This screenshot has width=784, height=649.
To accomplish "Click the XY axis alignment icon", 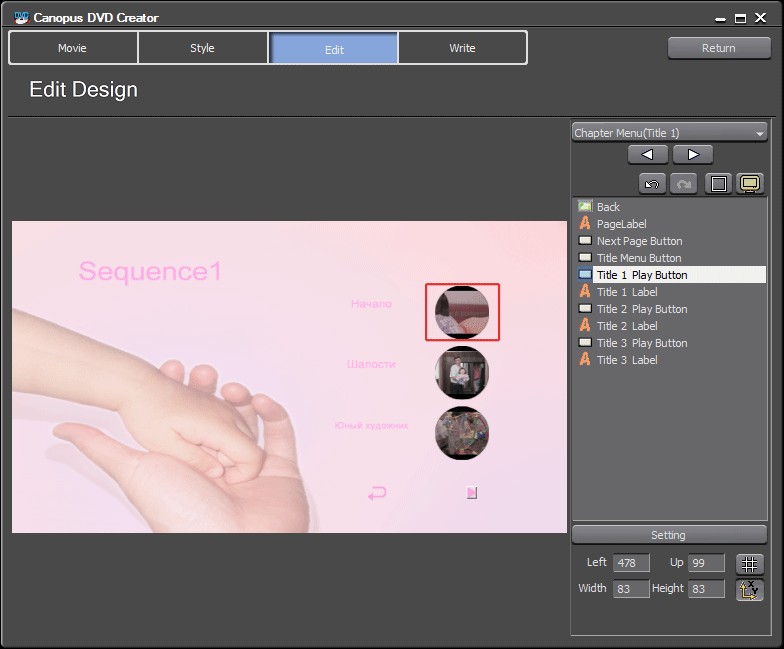I will [750, 590].
